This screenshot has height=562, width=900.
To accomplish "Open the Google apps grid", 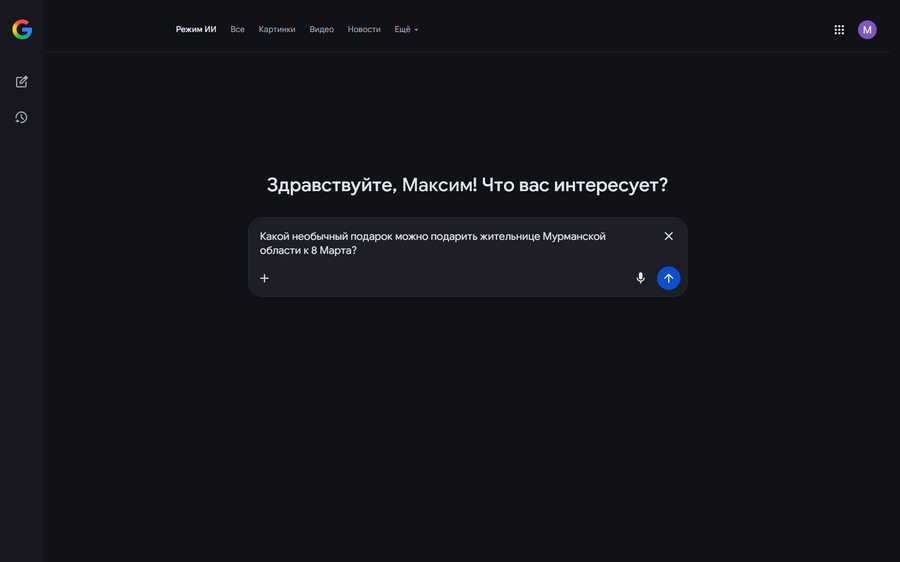I will click(x=839, y=30).
